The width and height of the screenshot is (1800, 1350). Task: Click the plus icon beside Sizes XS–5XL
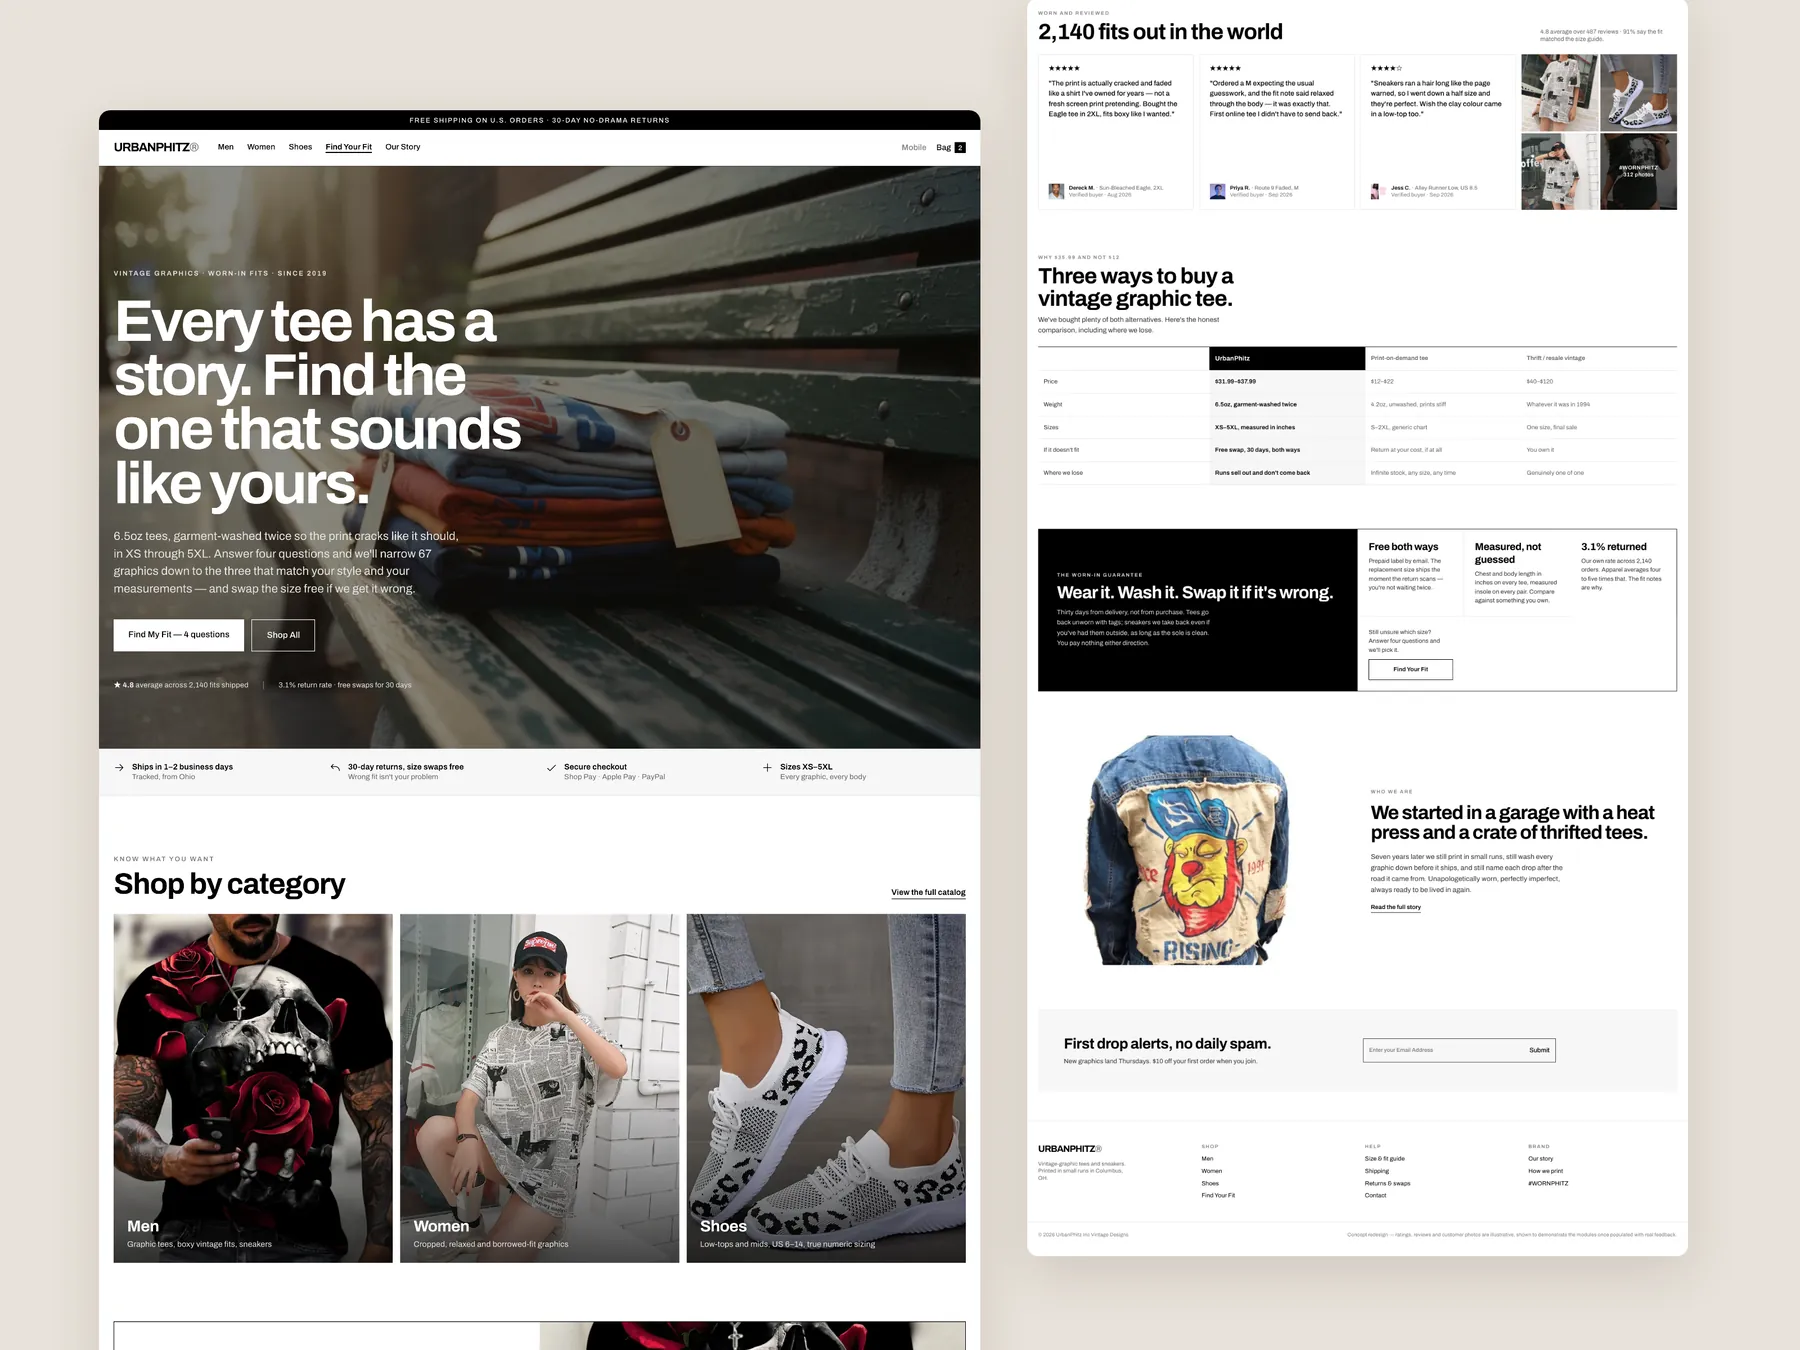pyautogui.click(x=767, y=768)
